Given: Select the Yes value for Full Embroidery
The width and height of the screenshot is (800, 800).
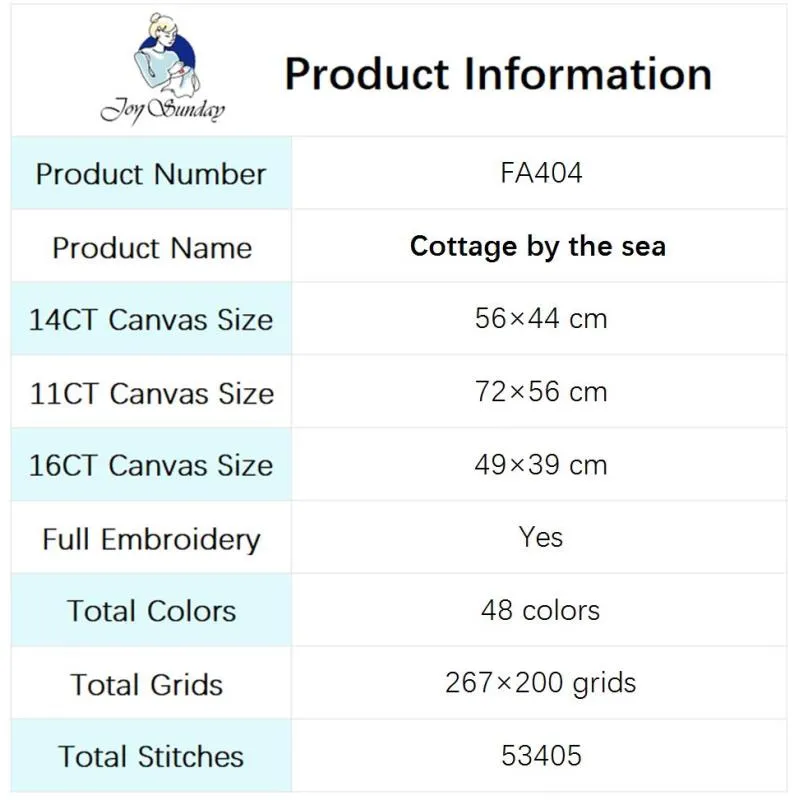Looking at the screenshot, I should coord(541,537).
